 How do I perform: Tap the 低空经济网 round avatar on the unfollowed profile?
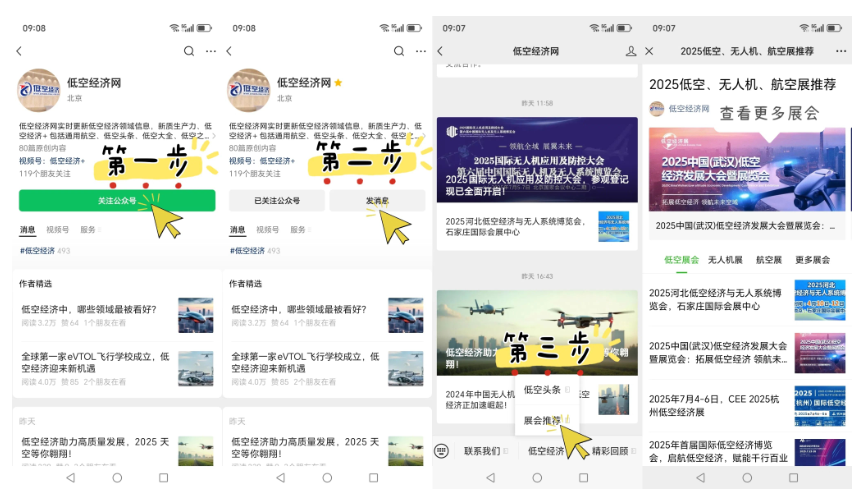[x=39, y=90]
